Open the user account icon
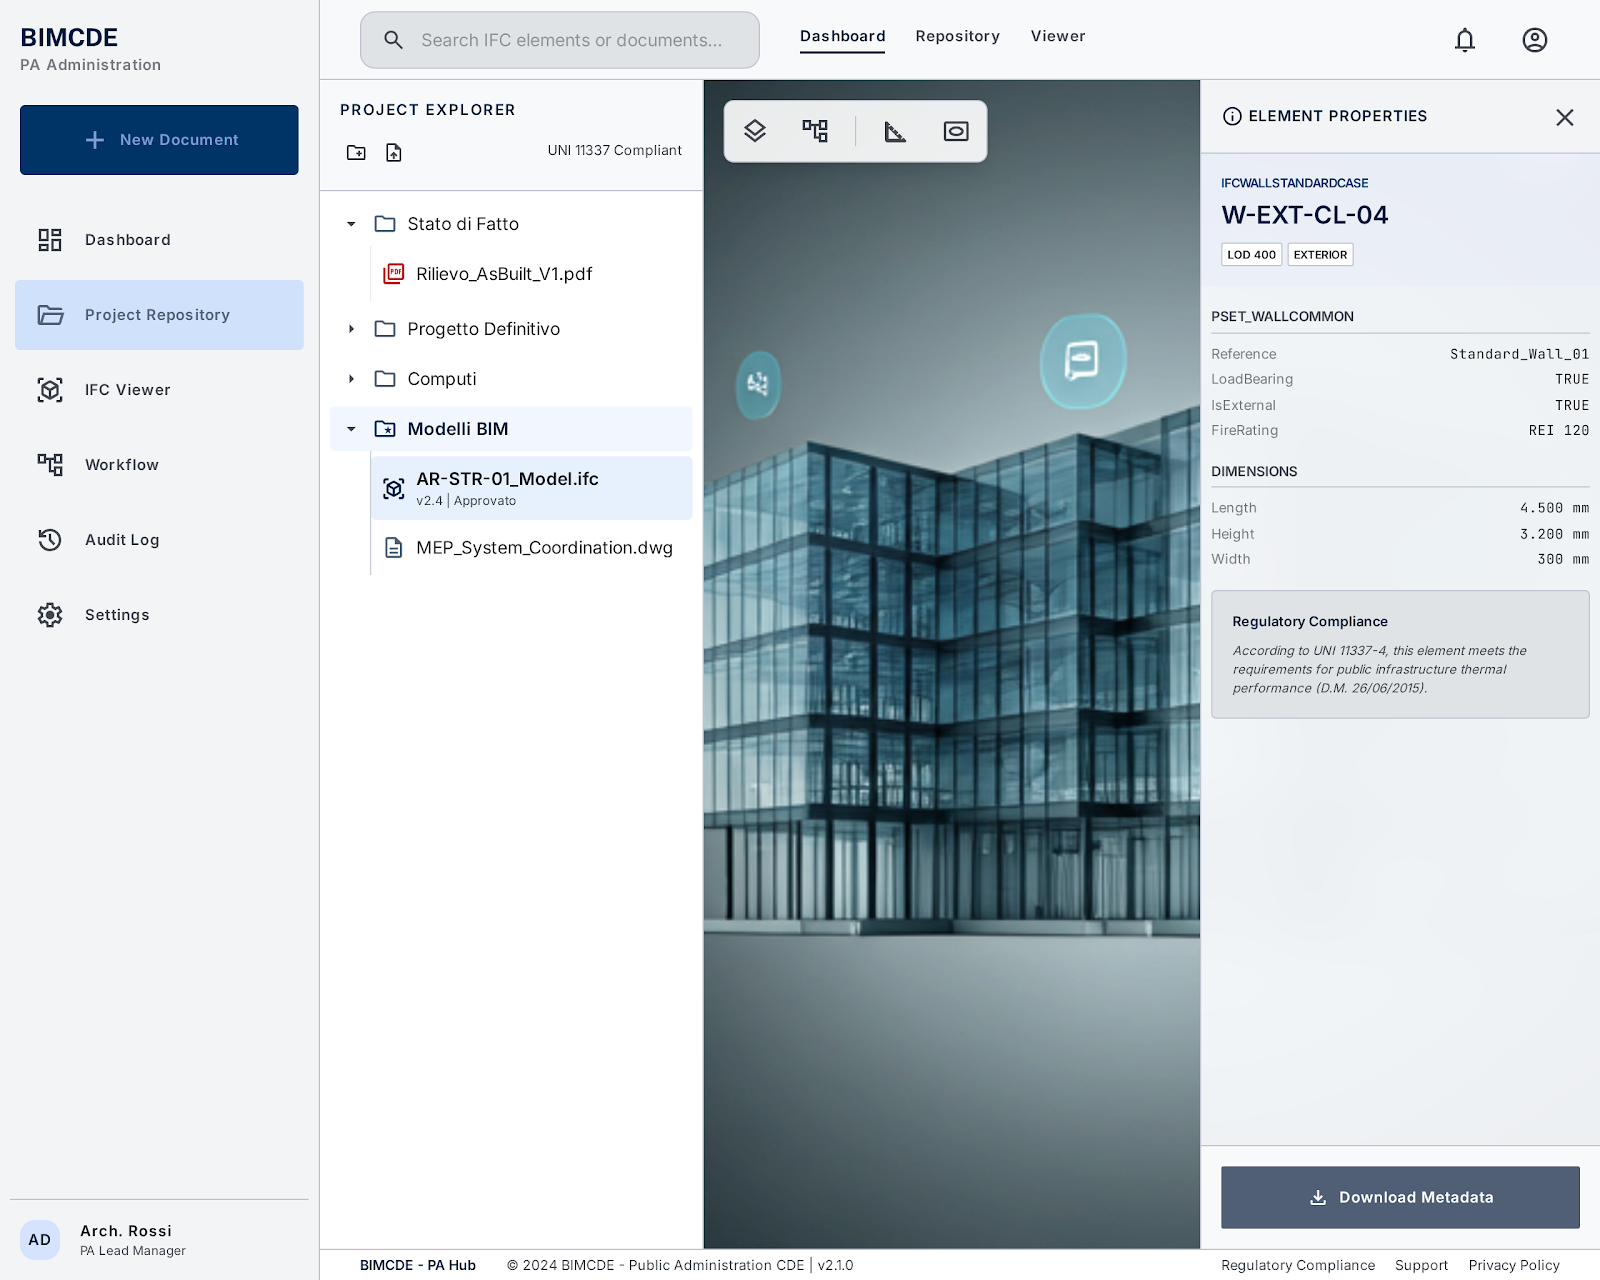Viewport: 1600px width, 1280px height. [1535, 40]
